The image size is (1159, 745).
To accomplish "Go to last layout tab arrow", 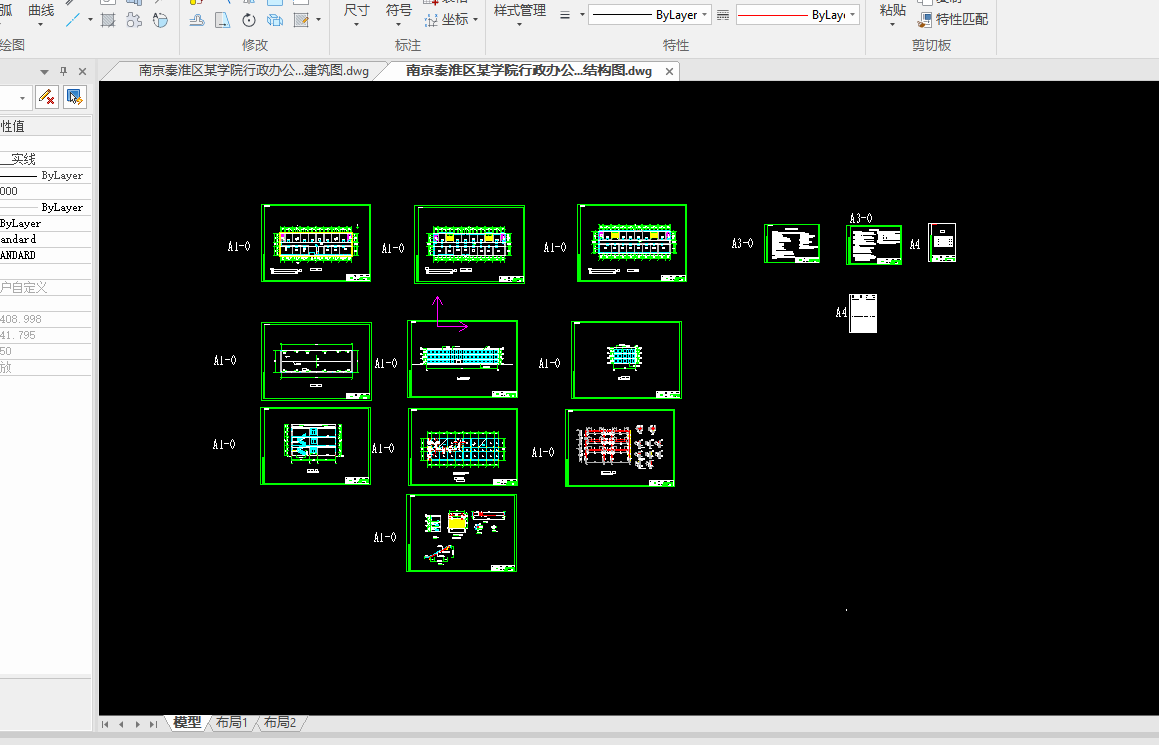I will (x=154, y=724).
